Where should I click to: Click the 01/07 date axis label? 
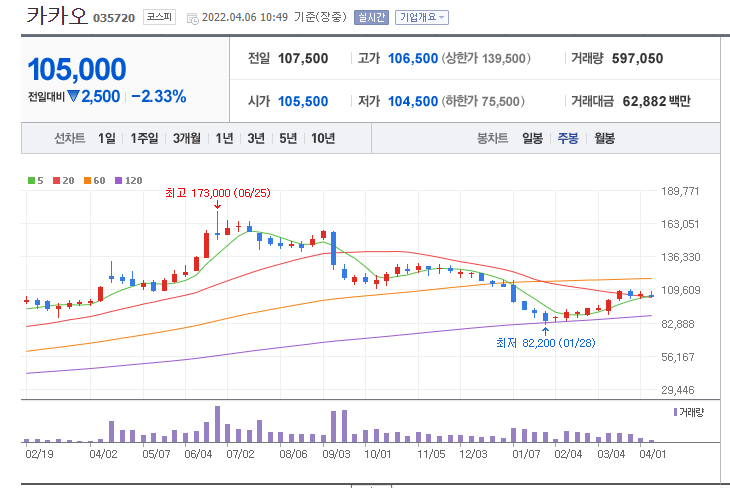(526, 454)
